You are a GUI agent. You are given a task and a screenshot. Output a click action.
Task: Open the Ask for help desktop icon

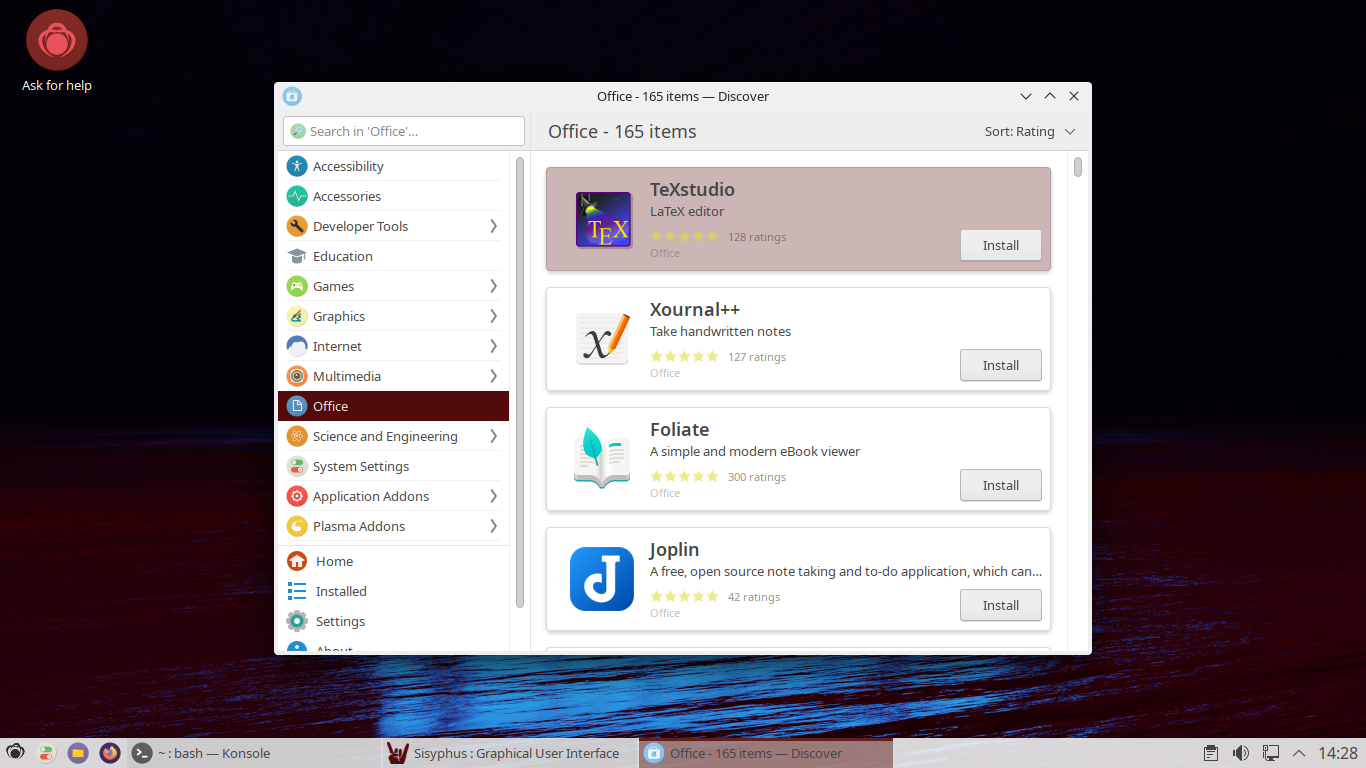[x=57, y=50]
